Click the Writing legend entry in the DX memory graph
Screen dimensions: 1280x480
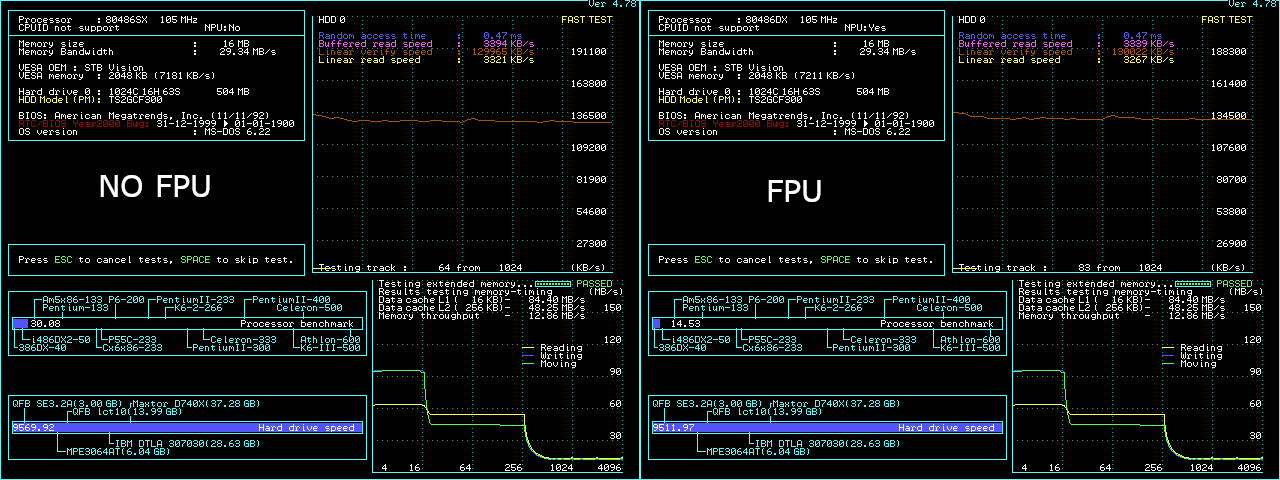tap(1201, 356)
